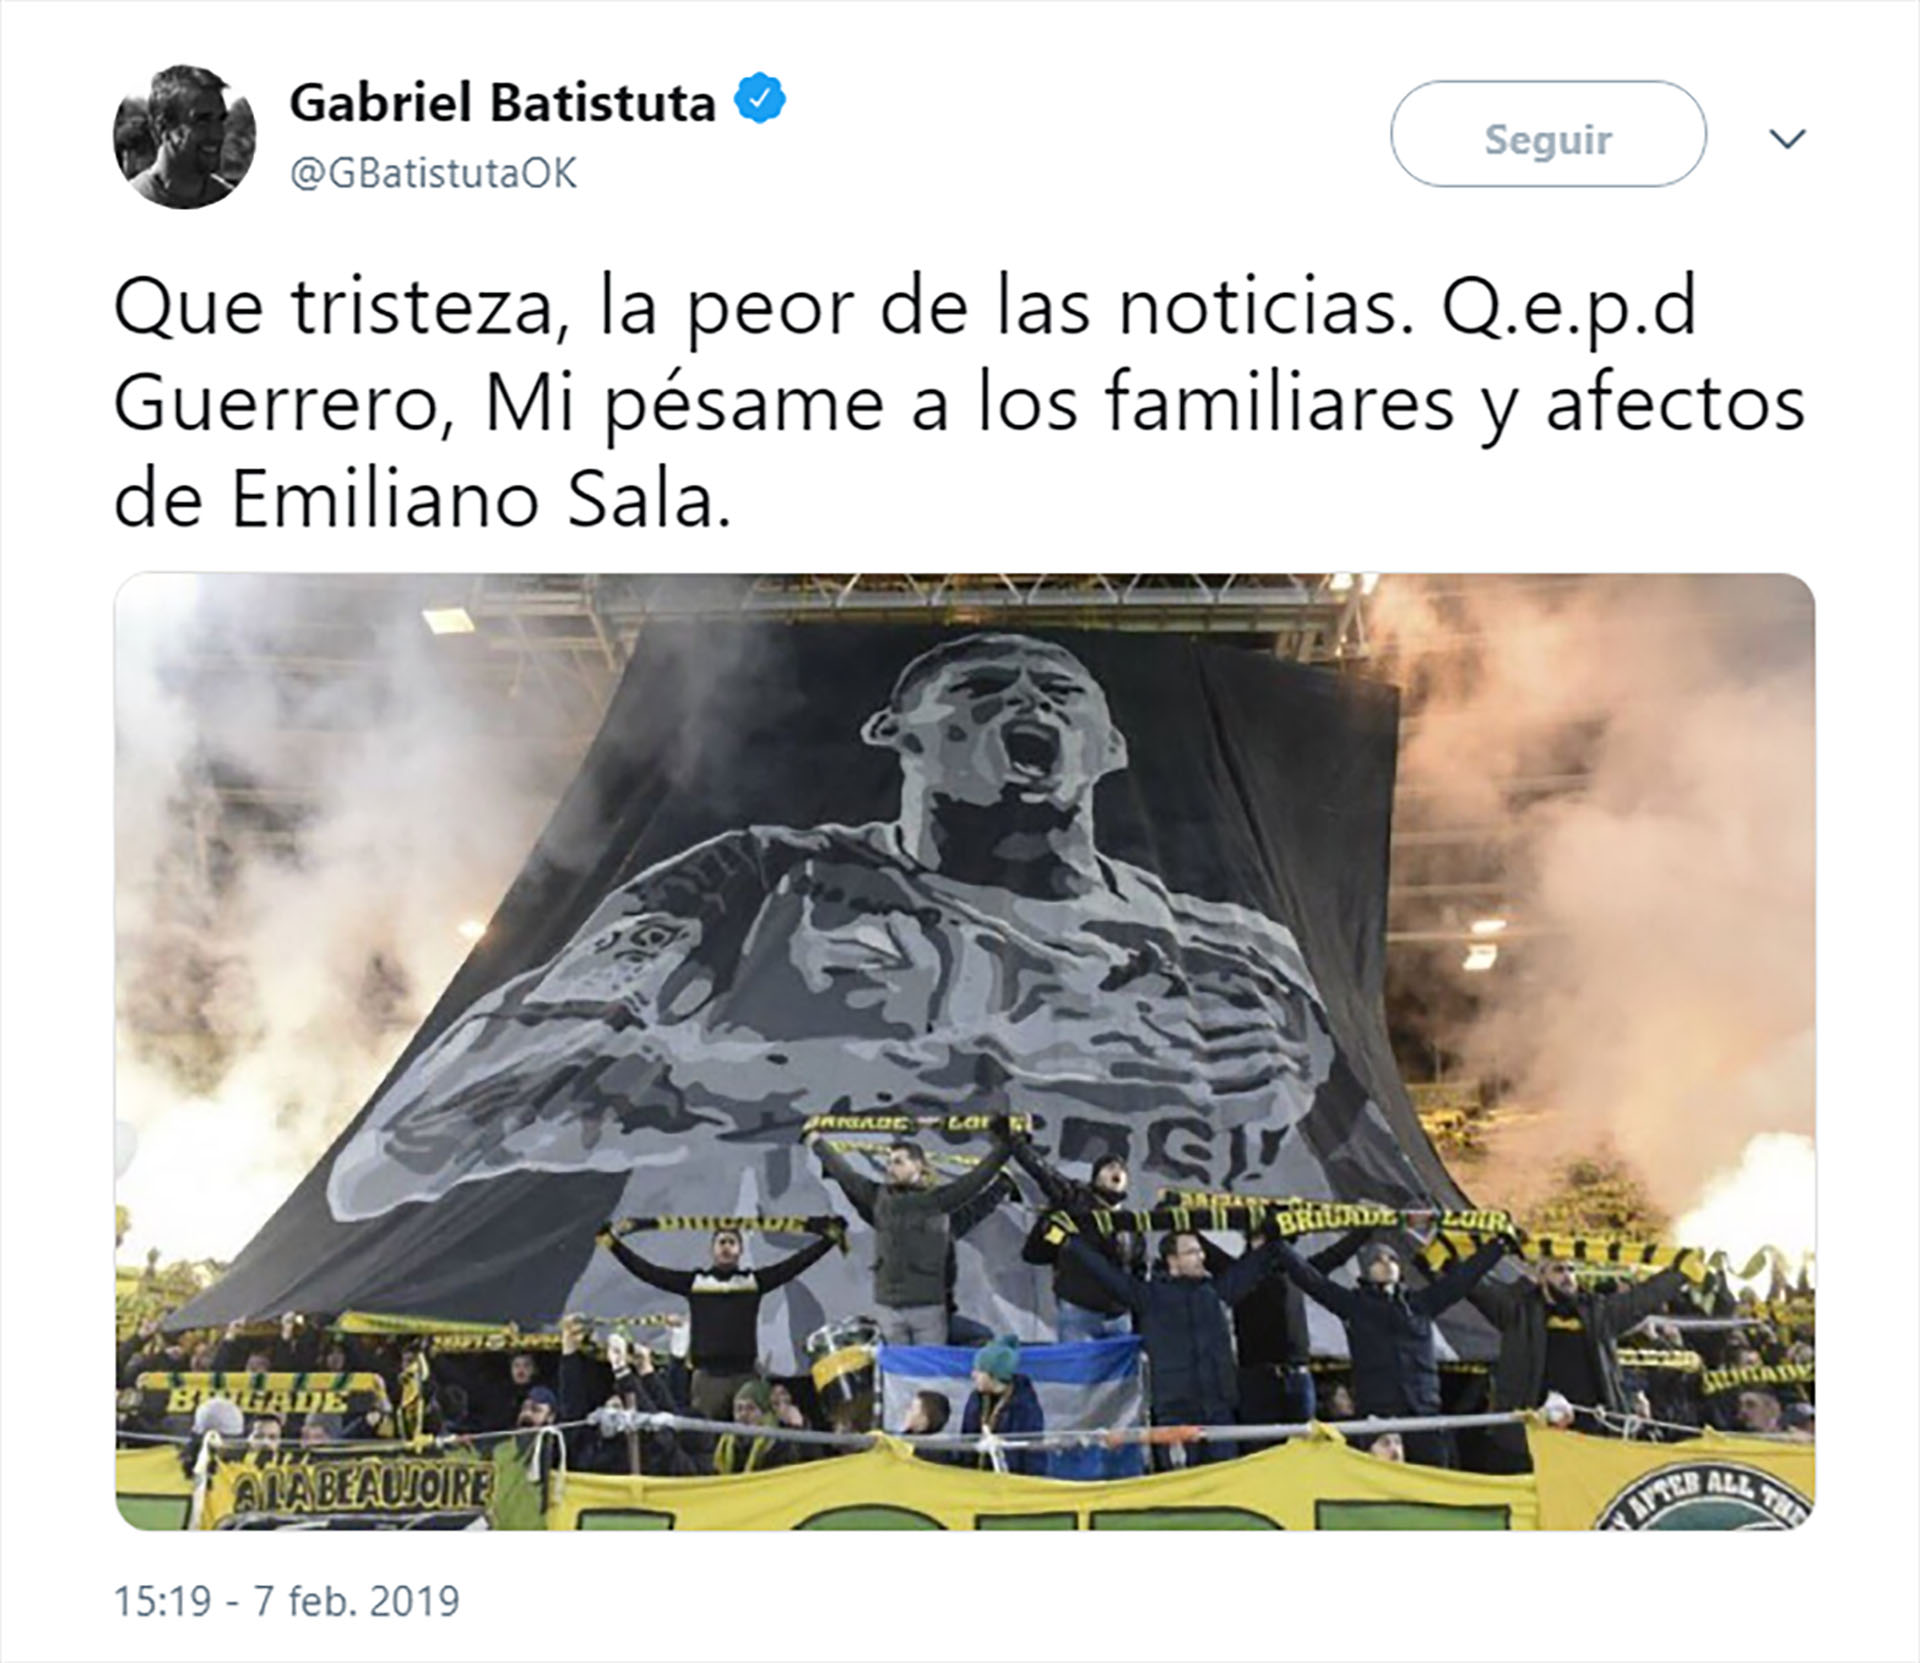Click the Gabriel Batistuta display name

(503, 103)
